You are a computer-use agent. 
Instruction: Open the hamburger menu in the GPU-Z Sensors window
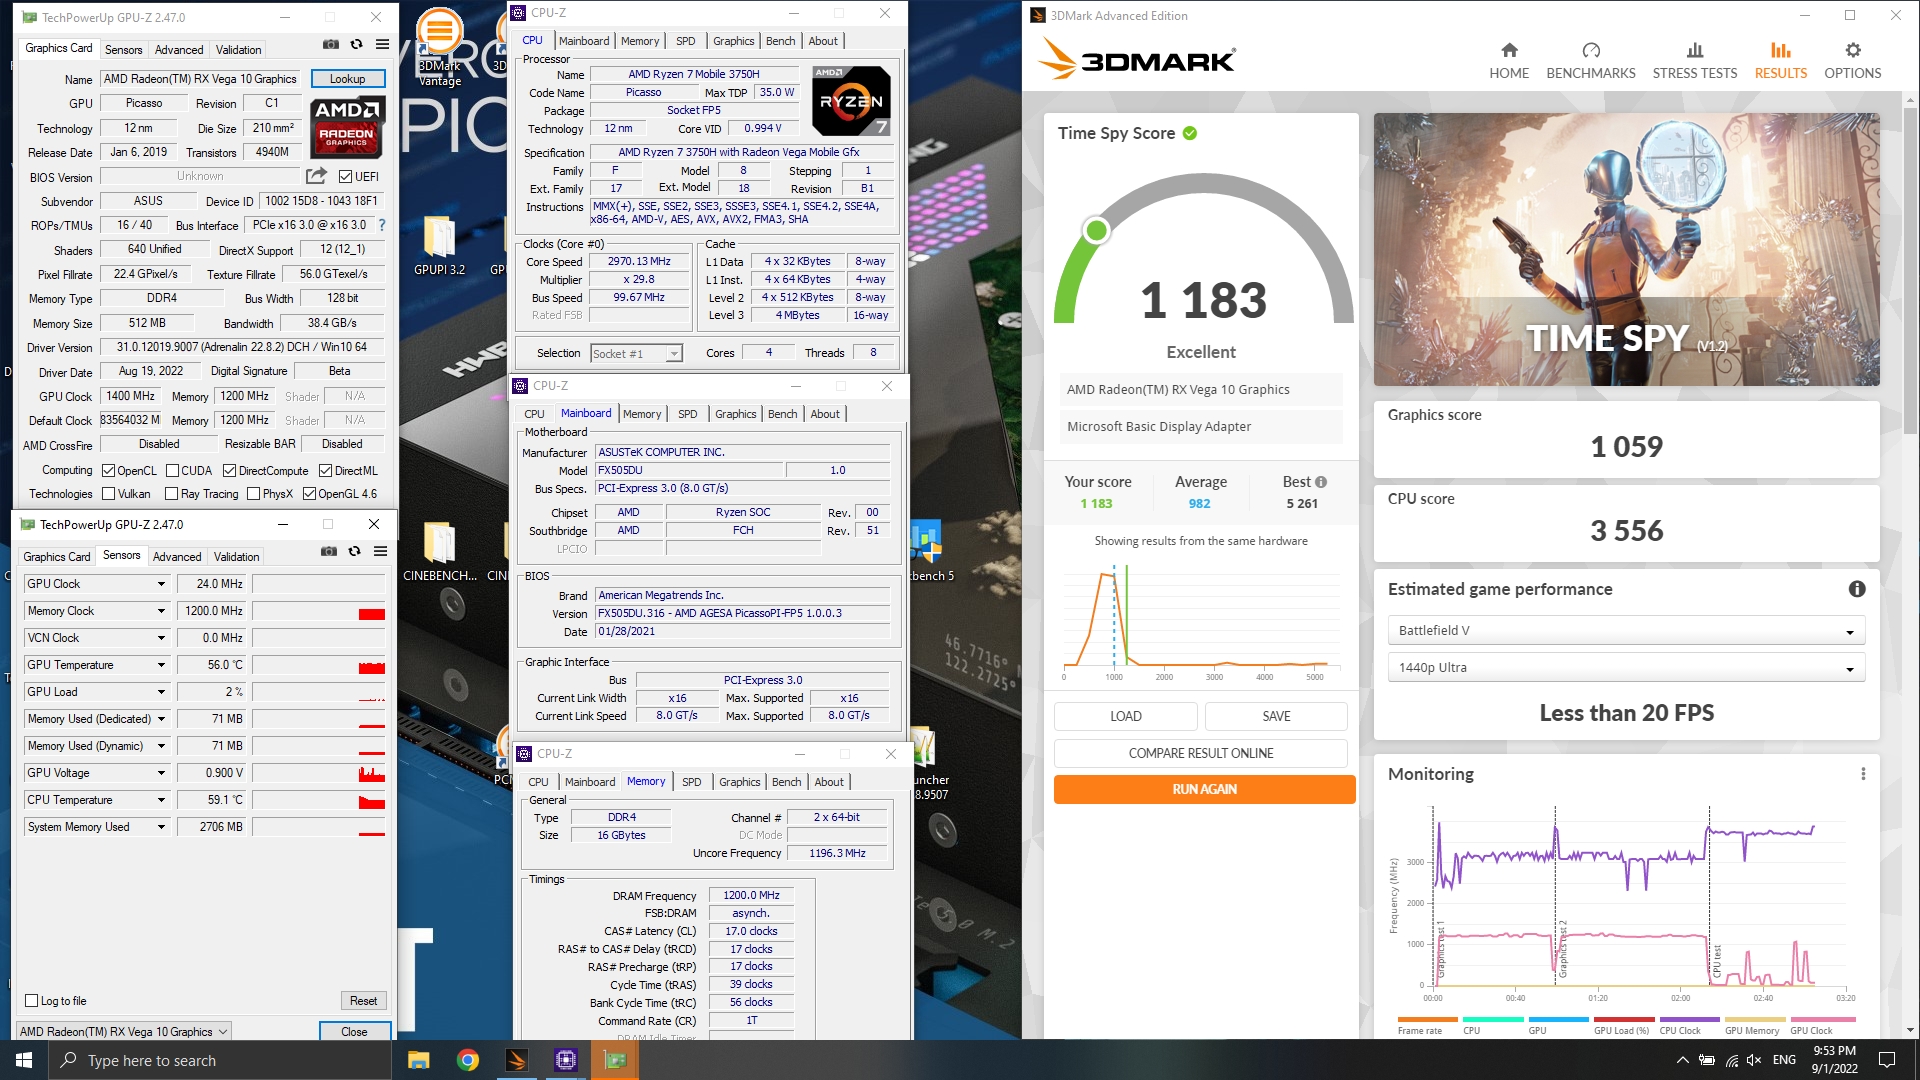(380, 551)
